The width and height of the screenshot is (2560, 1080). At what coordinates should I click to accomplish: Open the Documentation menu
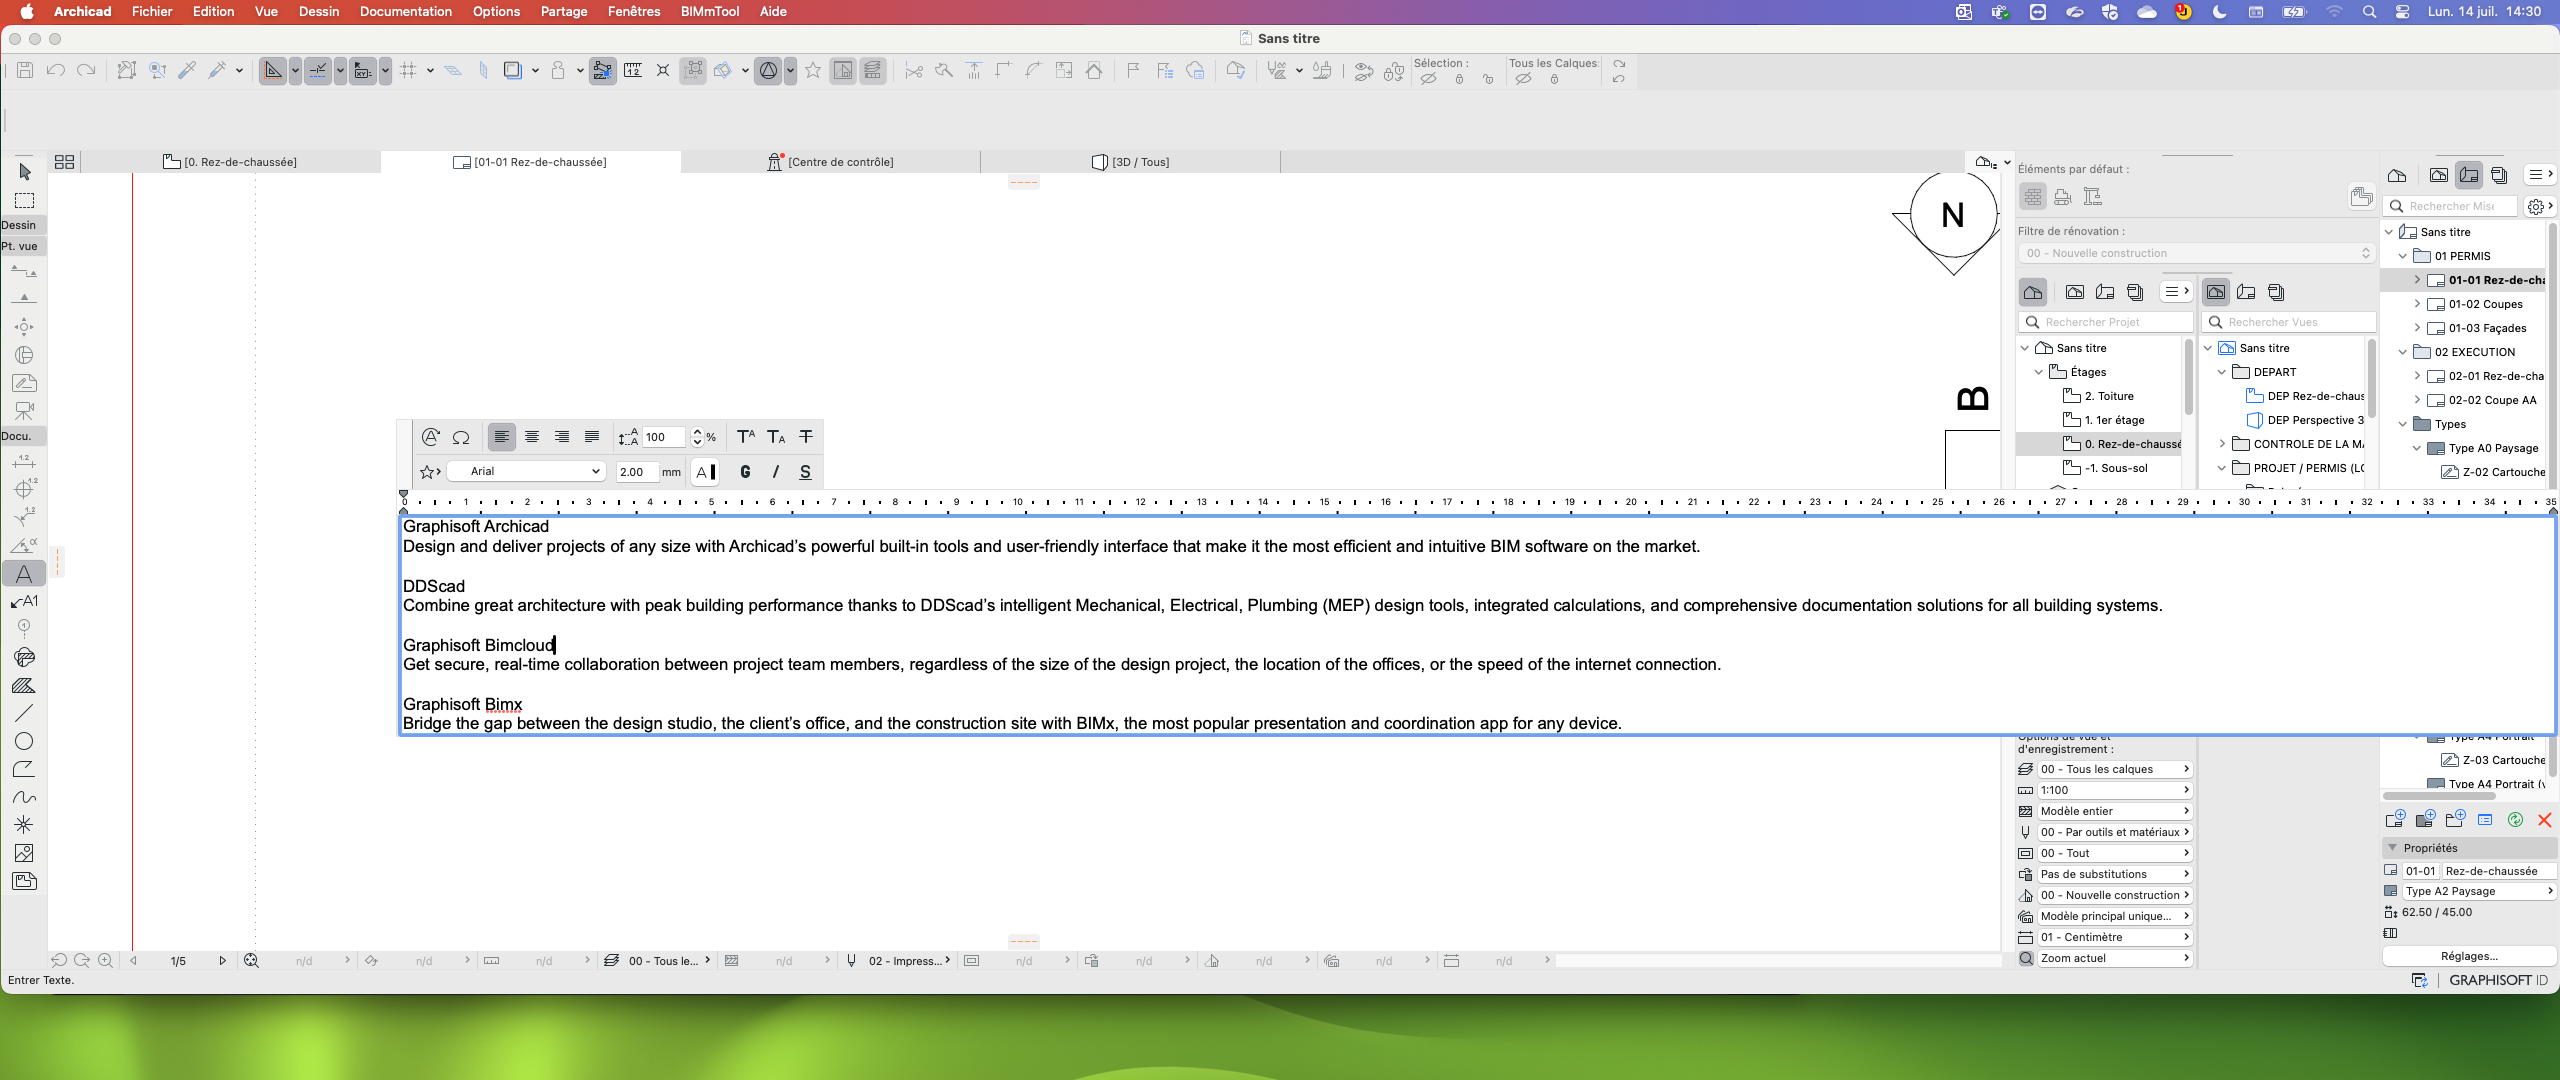[405, 12]
